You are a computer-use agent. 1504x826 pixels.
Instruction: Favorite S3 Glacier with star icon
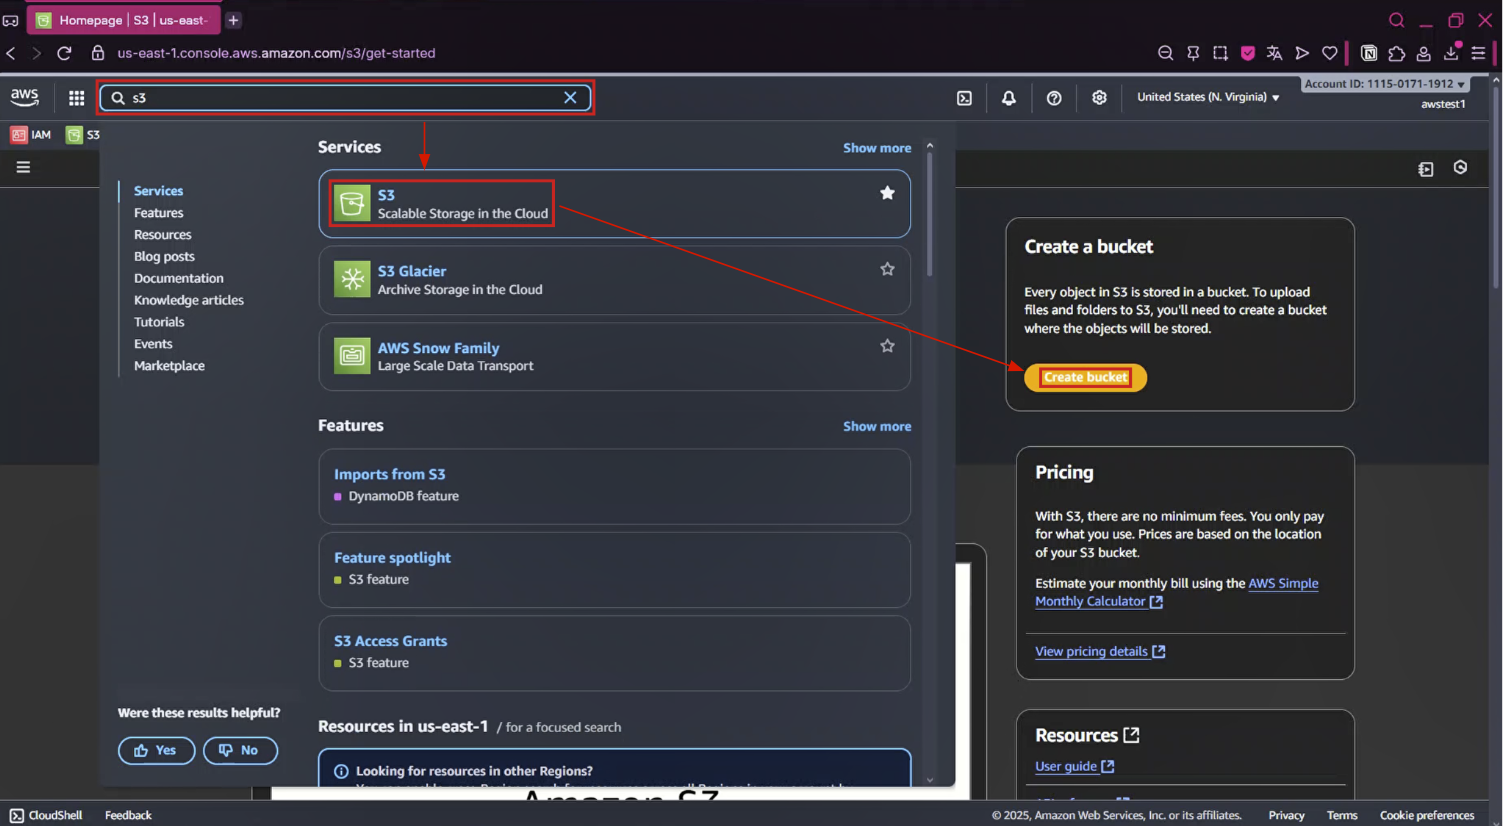point(887,269)
